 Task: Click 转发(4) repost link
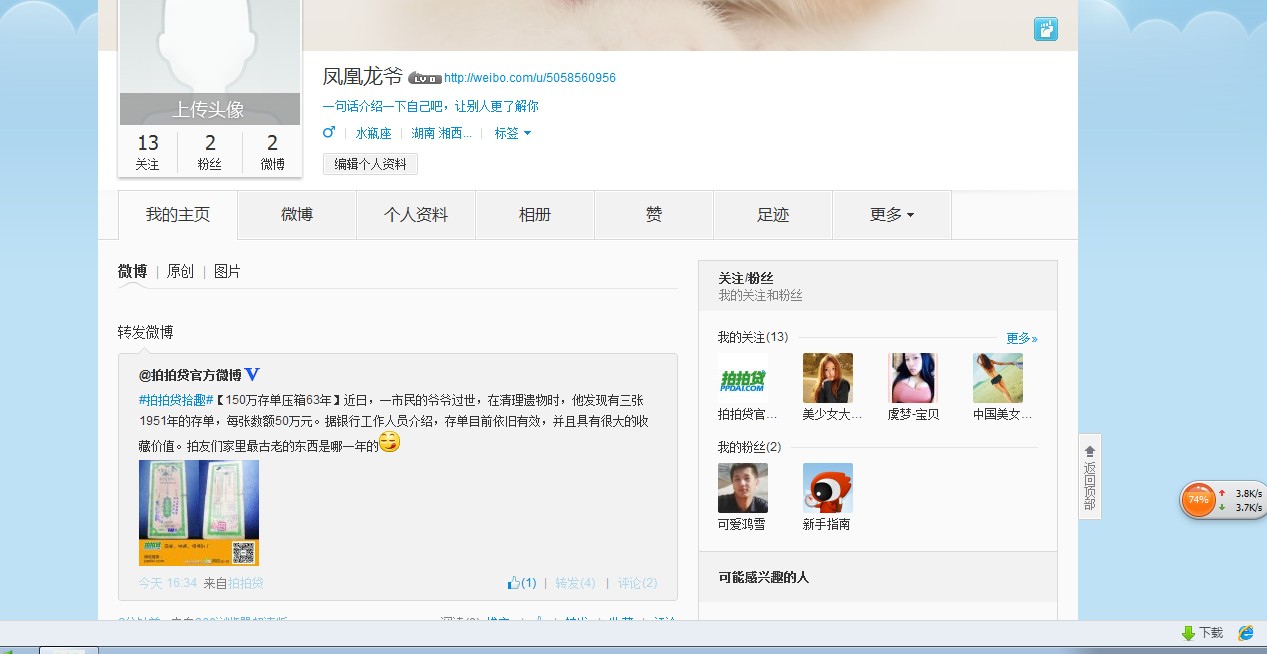coord(575,583)
